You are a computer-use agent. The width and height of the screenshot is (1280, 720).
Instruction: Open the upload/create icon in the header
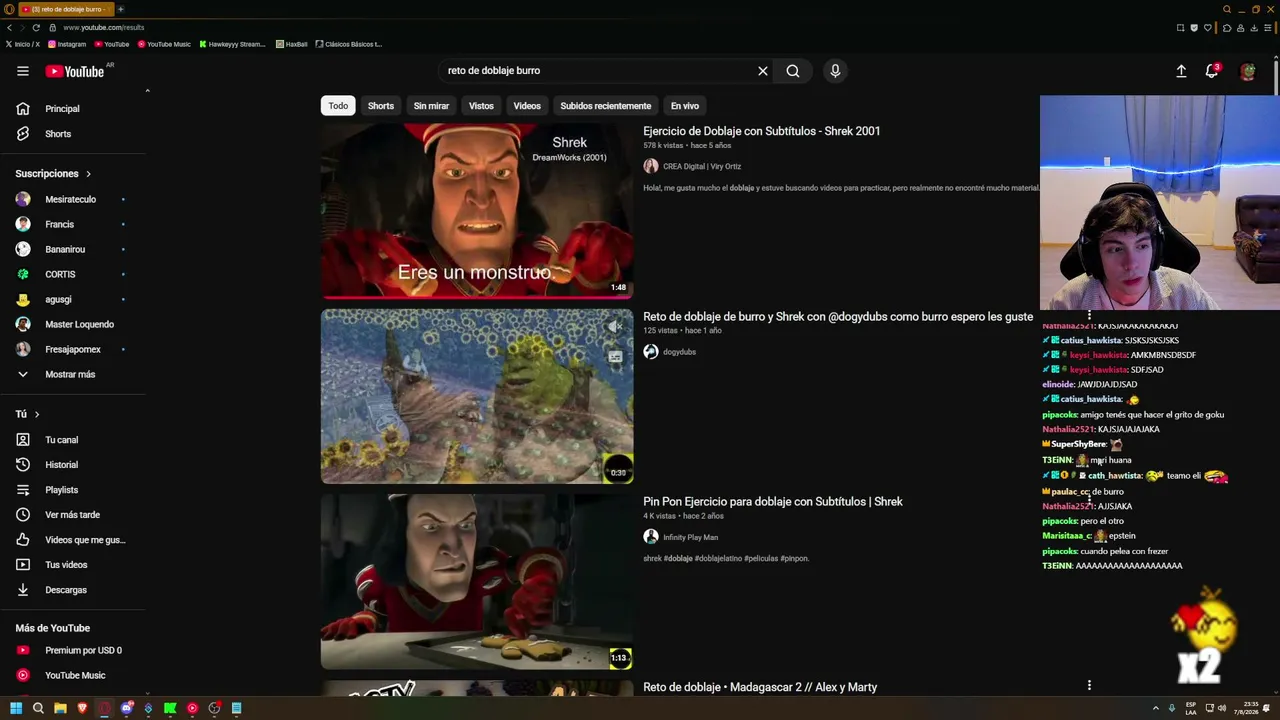click(1181, 71)
